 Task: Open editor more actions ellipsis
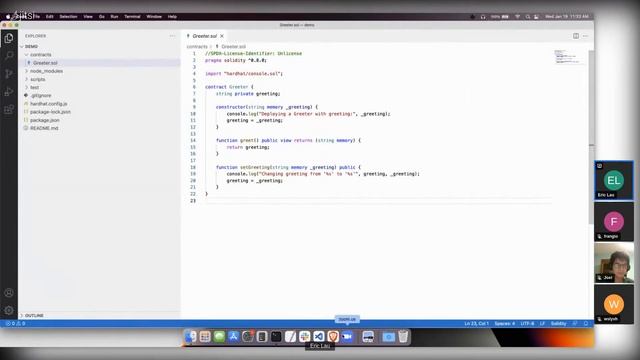point(585,36)
